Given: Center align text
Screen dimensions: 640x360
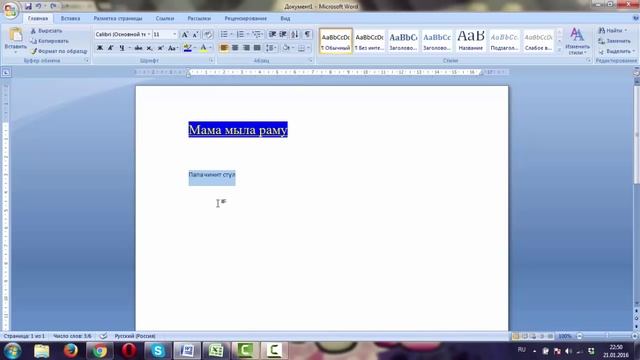Looking at the screenshot, I should (235, 48).
